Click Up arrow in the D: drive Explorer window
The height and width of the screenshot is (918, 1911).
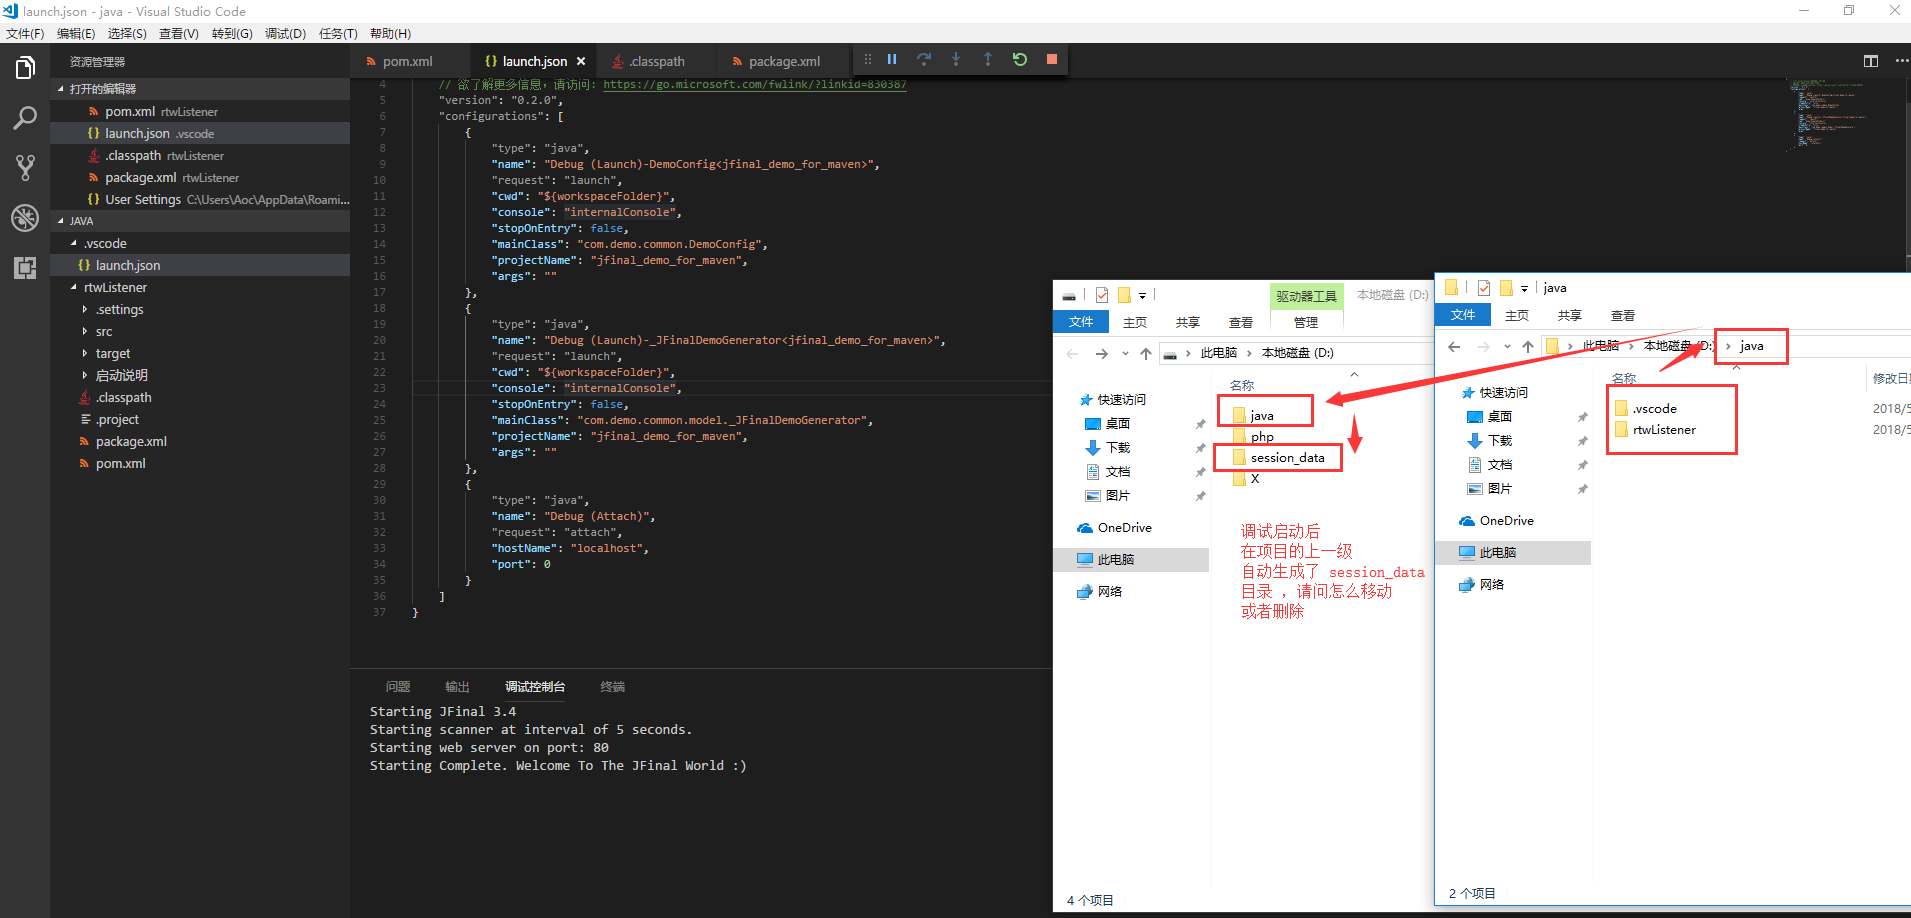coord(1146,353)
